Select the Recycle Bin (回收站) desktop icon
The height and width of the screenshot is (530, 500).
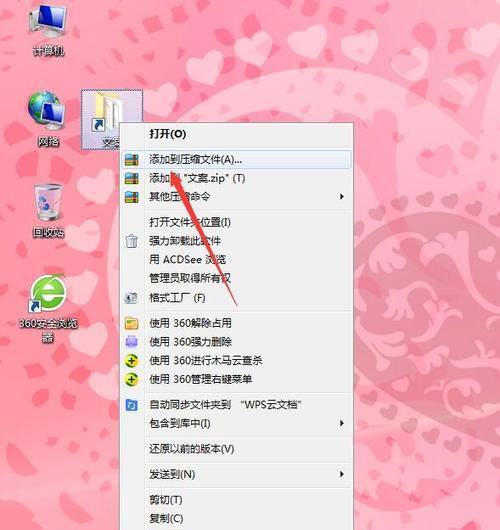coord(48,210)
